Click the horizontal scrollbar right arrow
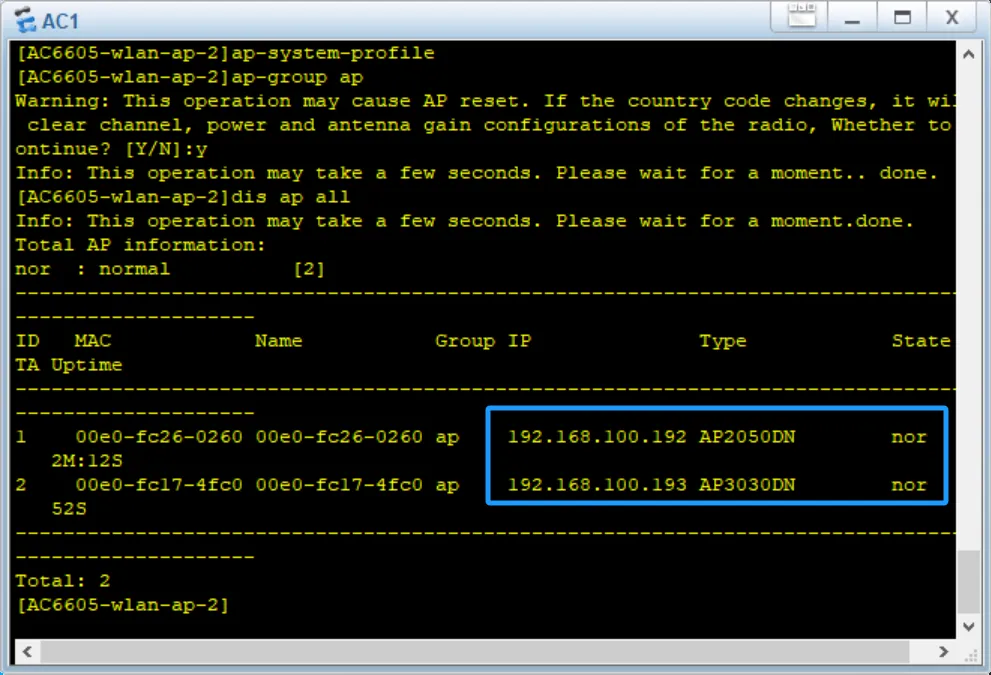This screenshot has height=675, width=991. tap(942, 651)
